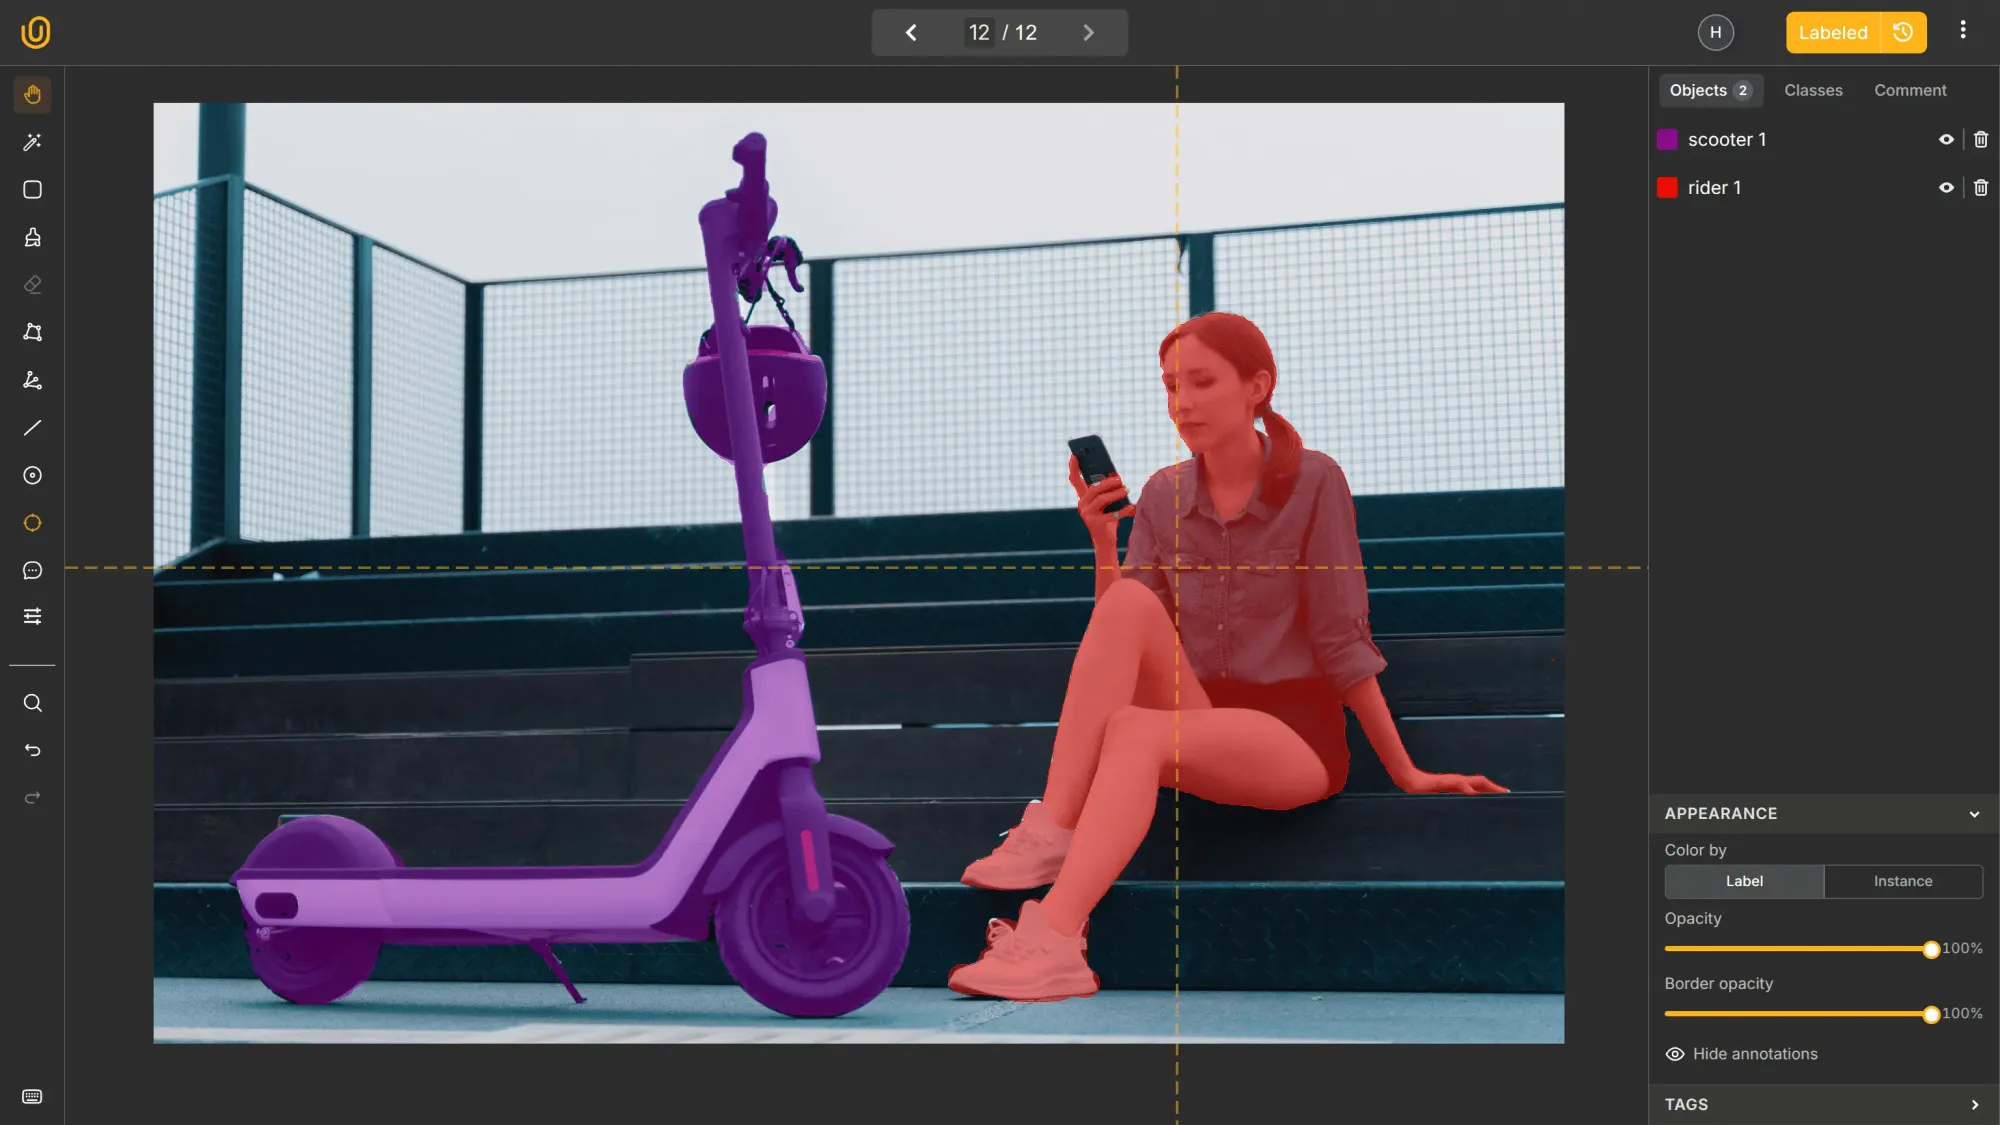Activate the auto-annotate magic wand tool

tap(32, 142)
